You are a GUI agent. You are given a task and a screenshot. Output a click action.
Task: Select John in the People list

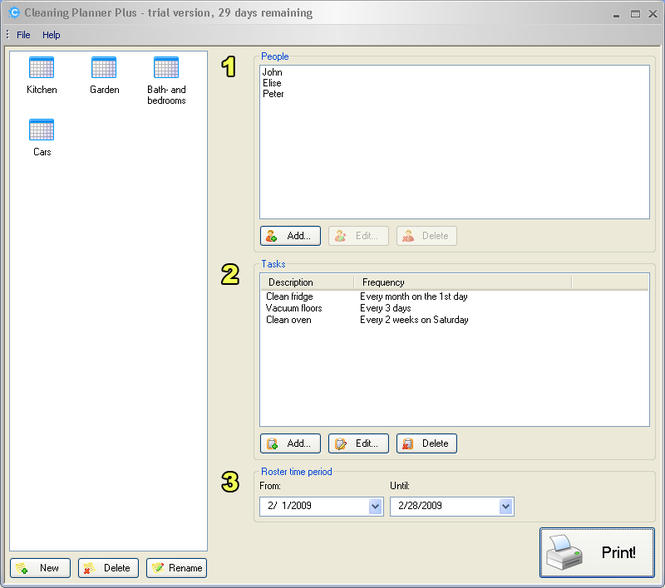click(x=272, y=72)
